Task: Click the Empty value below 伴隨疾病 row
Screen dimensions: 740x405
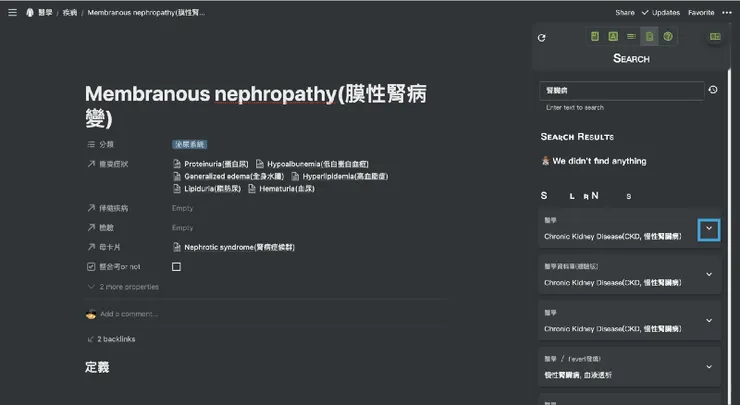Action: pos(182,228)
